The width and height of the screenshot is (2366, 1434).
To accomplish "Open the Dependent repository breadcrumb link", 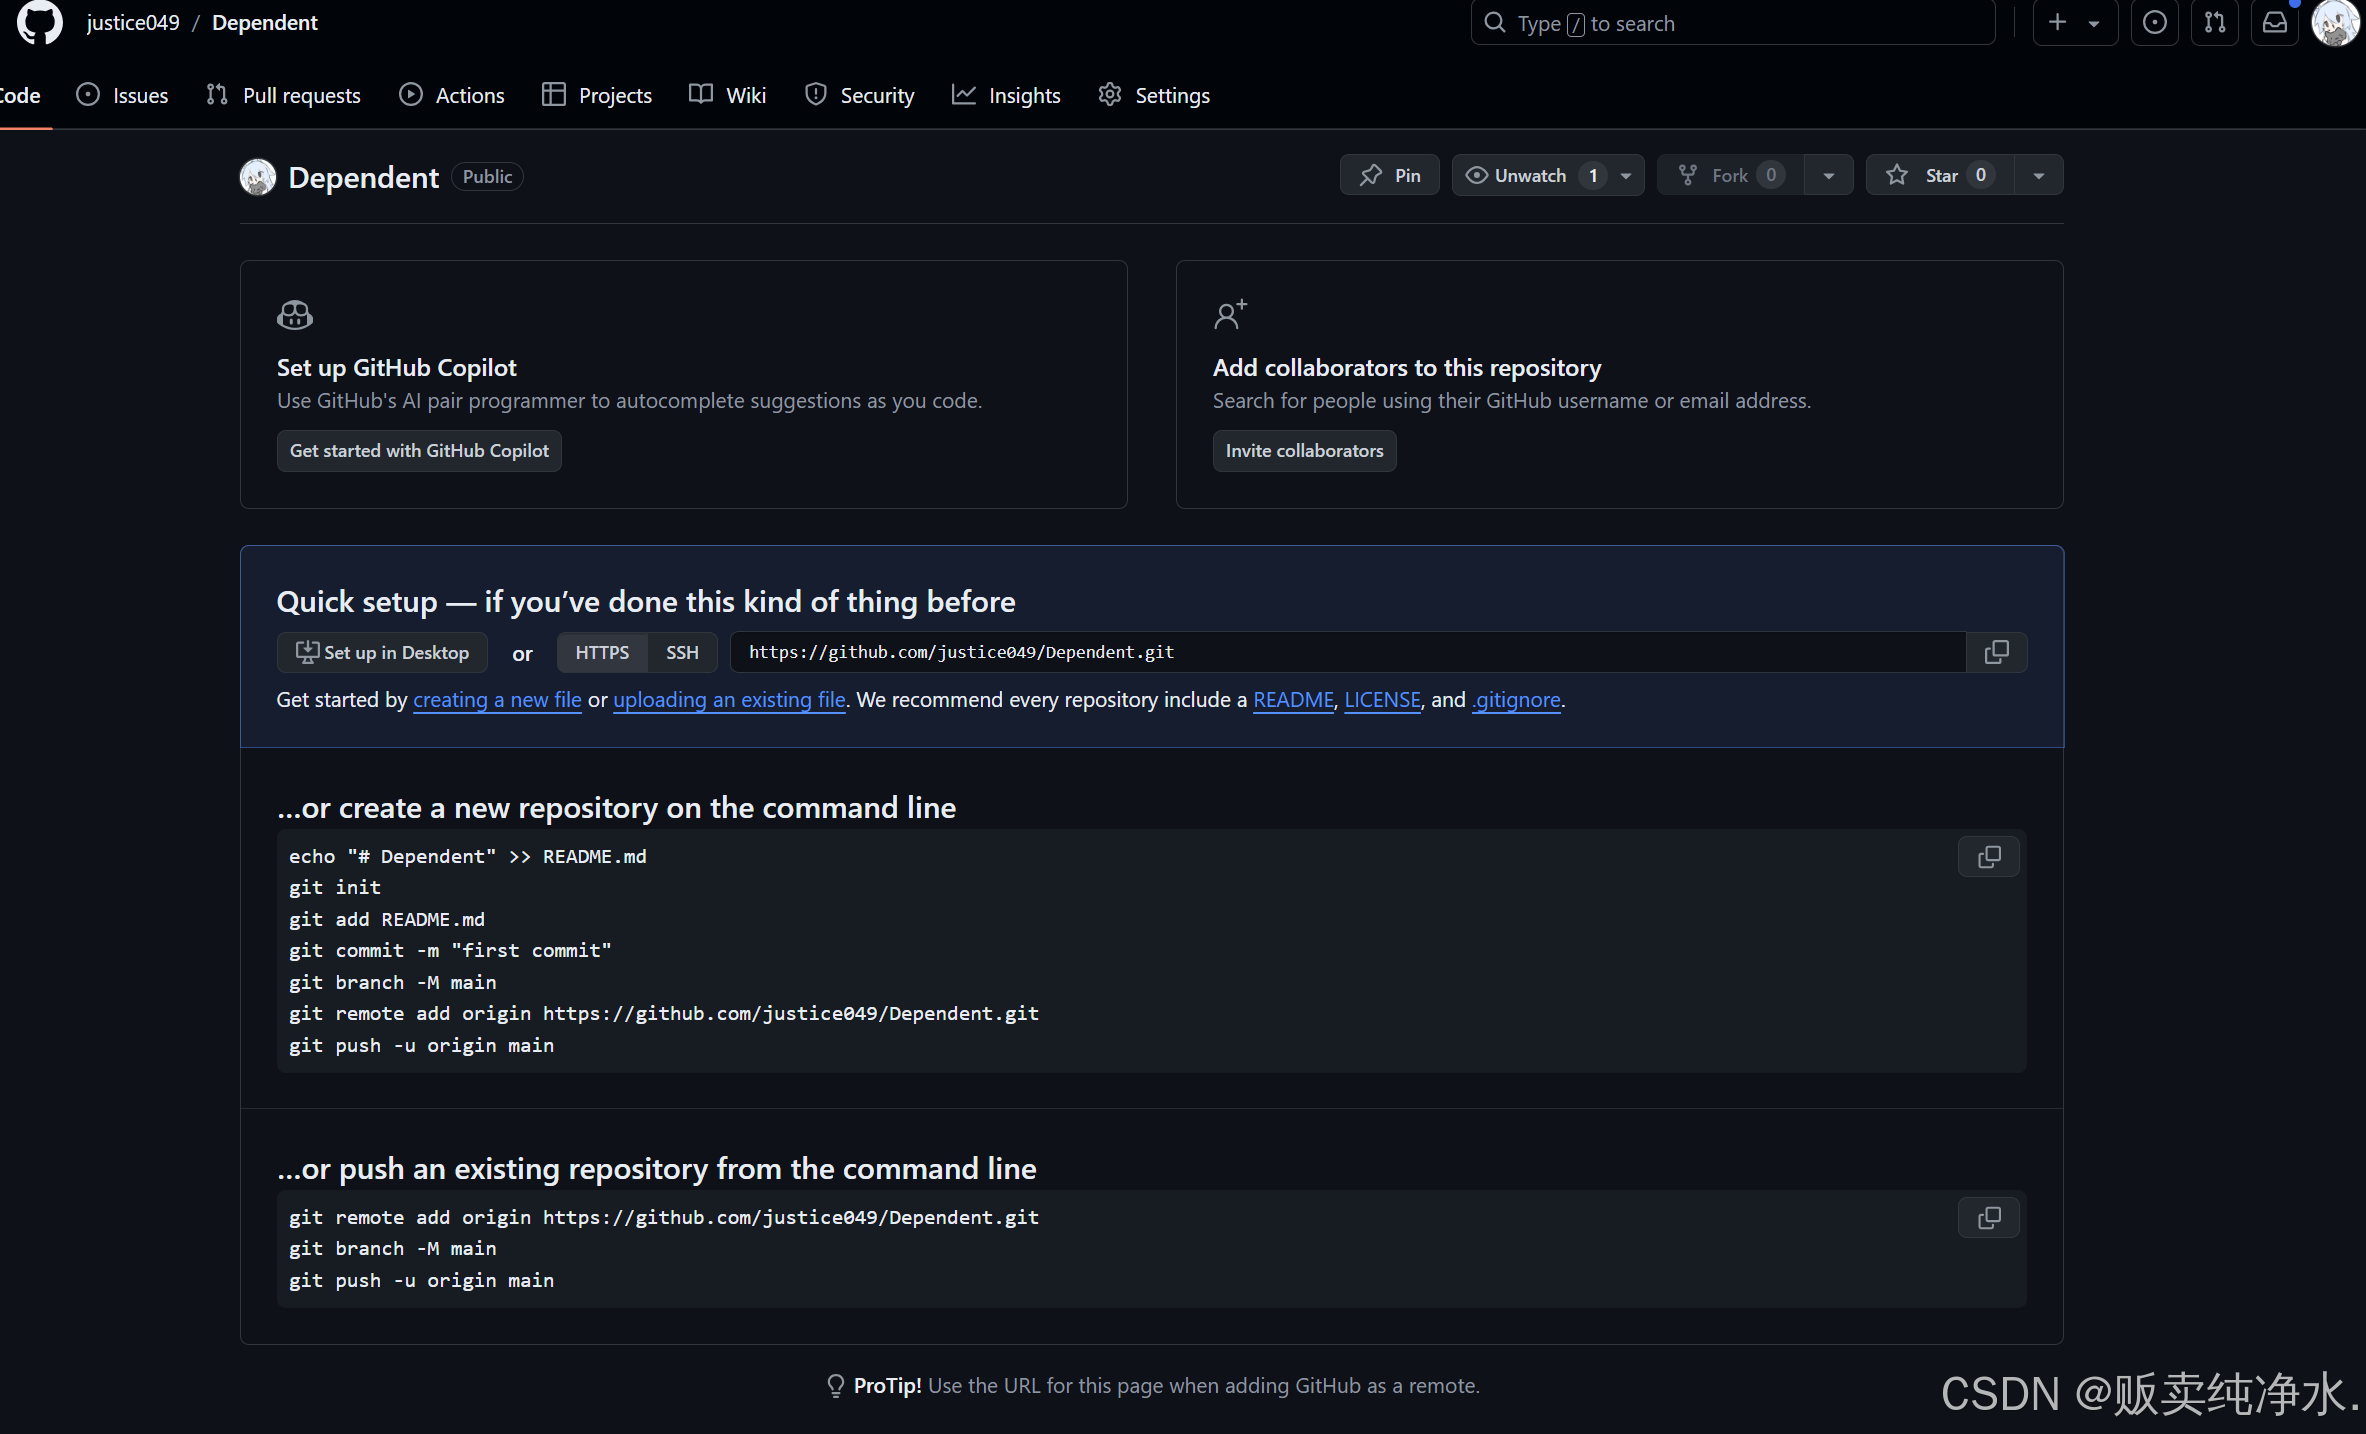I will 264,22.
